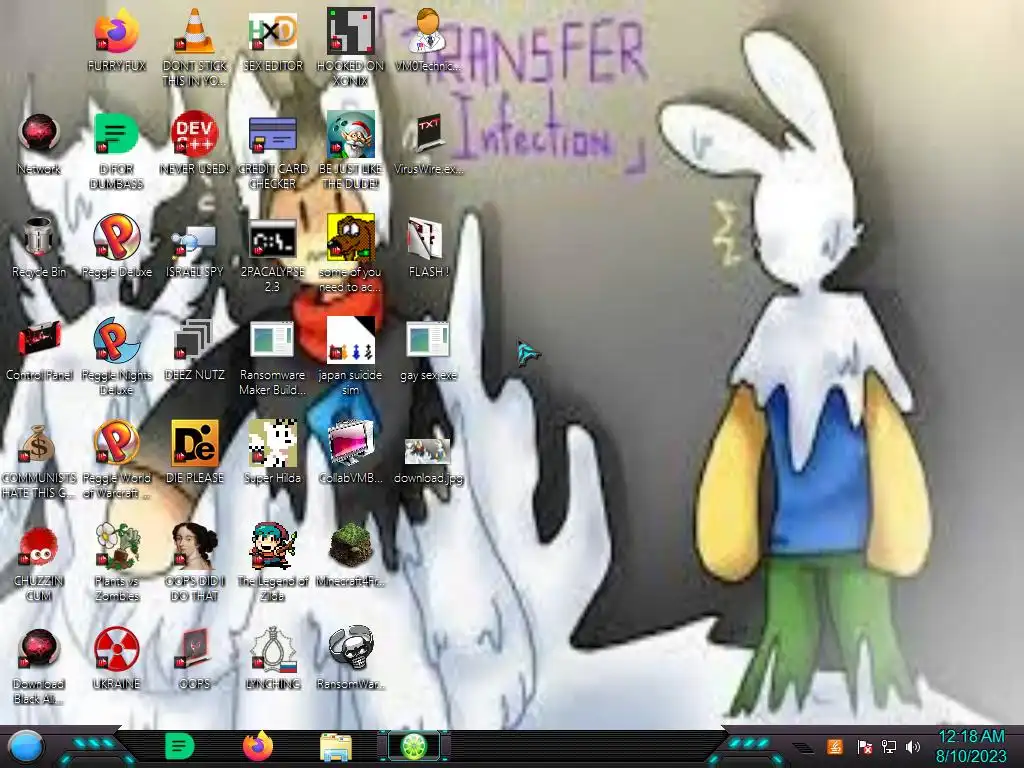
Task: Open the Network desktop icon
Action: pyautogui.click(x=39, y=134)
